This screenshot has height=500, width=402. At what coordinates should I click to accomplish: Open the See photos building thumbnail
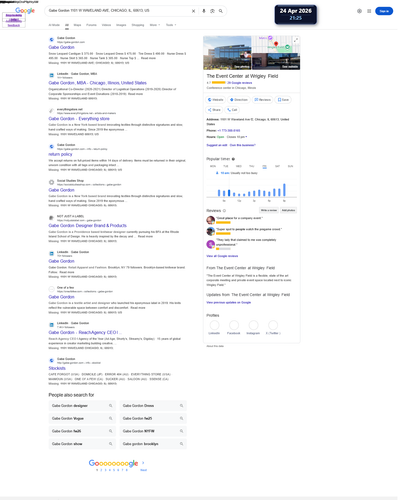(227, 53)
